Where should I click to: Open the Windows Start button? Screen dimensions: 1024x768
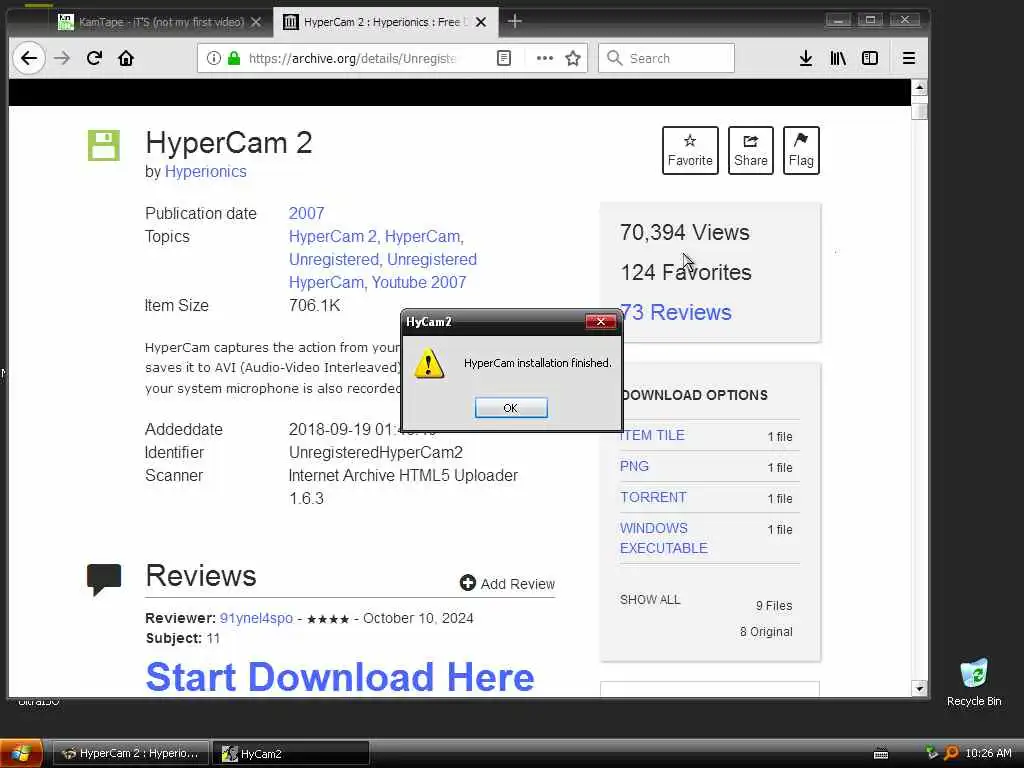(21, 753)
